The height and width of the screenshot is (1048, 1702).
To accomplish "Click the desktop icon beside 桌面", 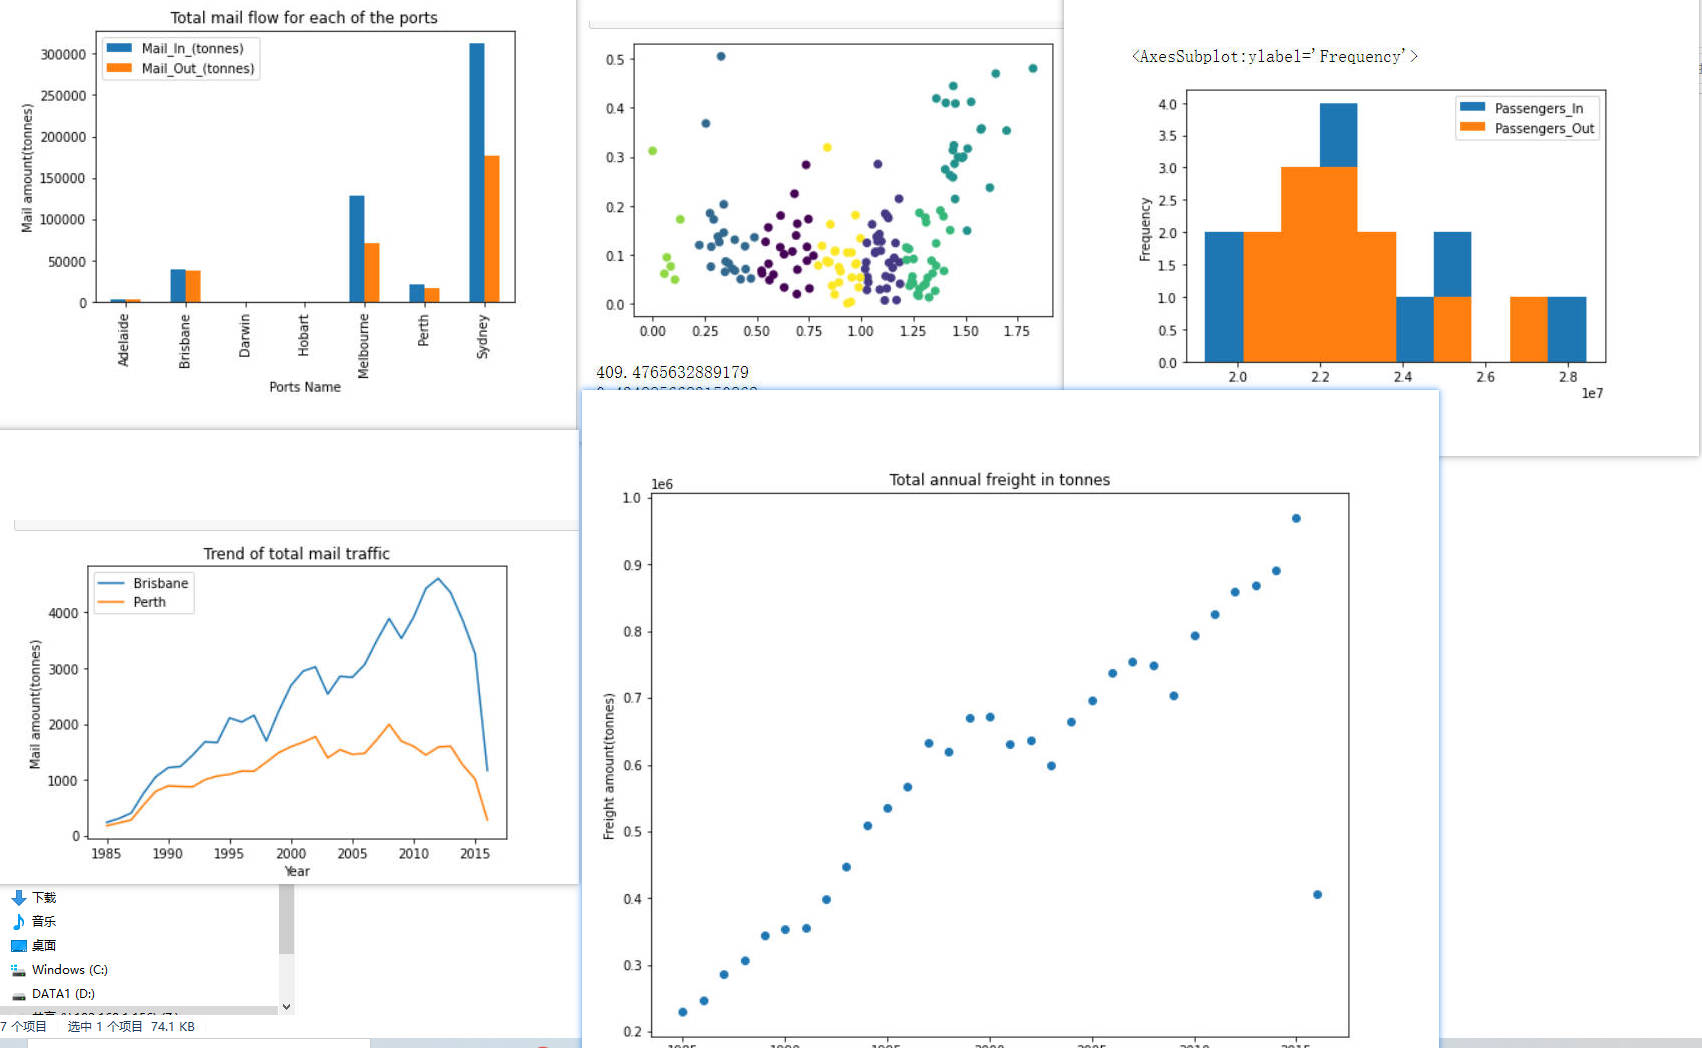I will 18,946.
